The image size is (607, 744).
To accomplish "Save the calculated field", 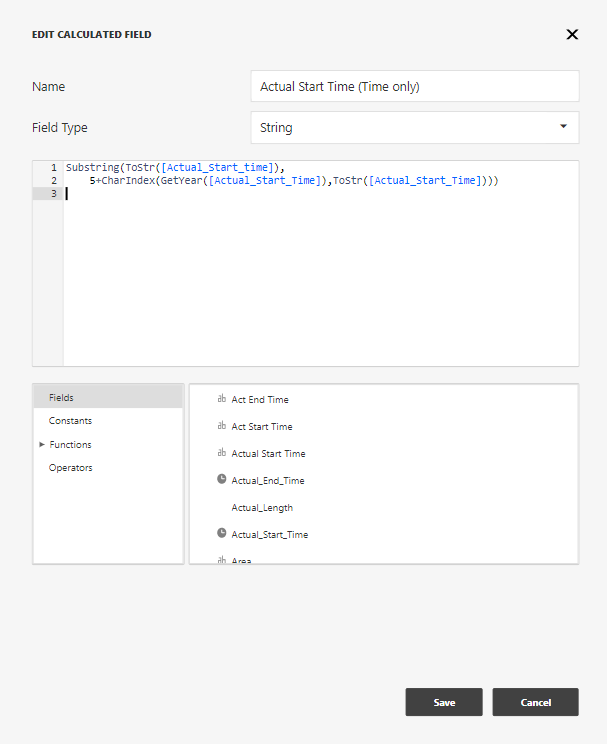I will tap(444, 702).
